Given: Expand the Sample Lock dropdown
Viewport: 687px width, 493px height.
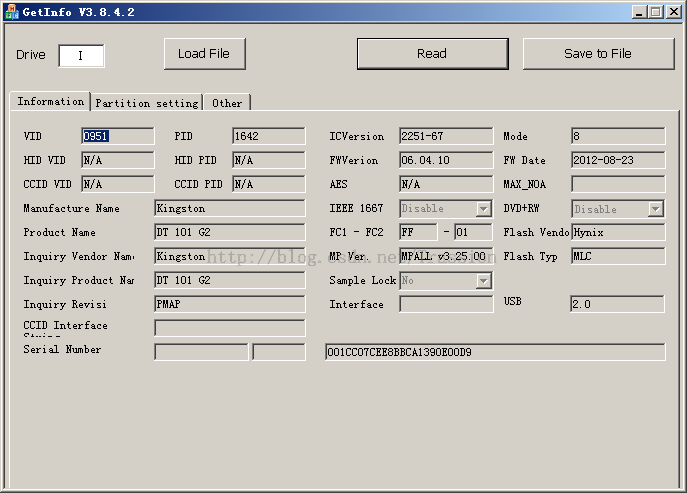Looking at the screenshot, I should [x=483, y=280].
